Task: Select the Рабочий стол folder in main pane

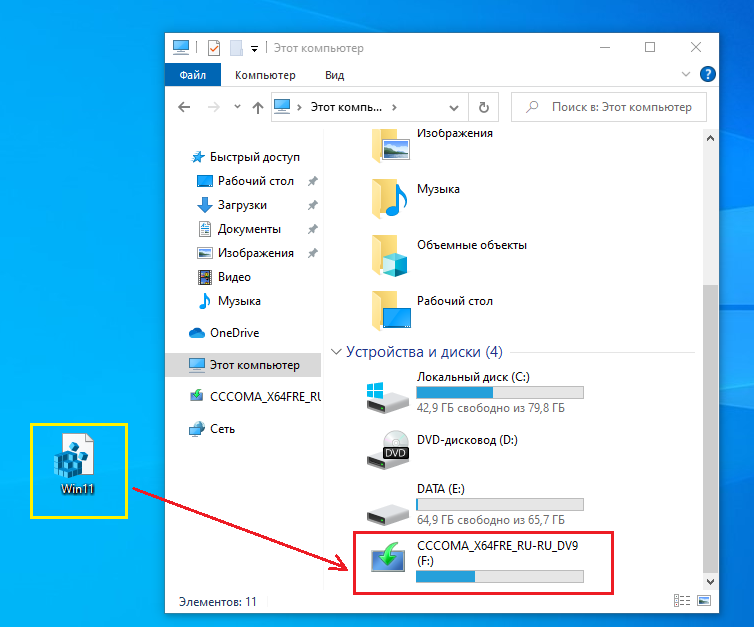Action: 432,311
